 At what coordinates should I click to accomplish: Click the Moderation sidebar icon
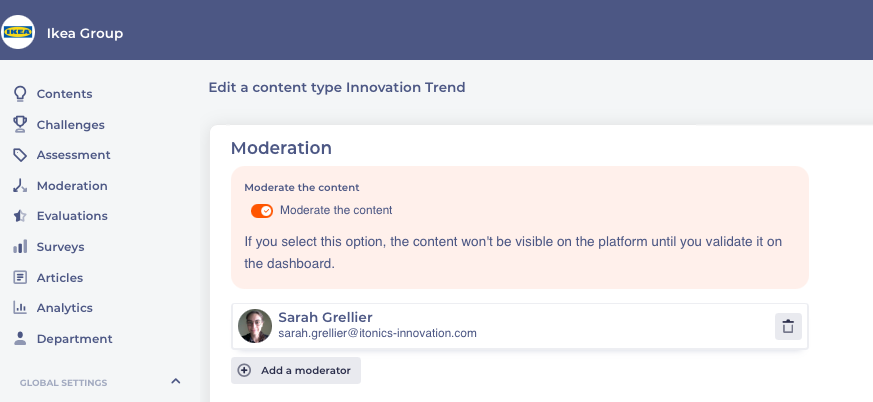pyautogui.click(x=19, y=186)
